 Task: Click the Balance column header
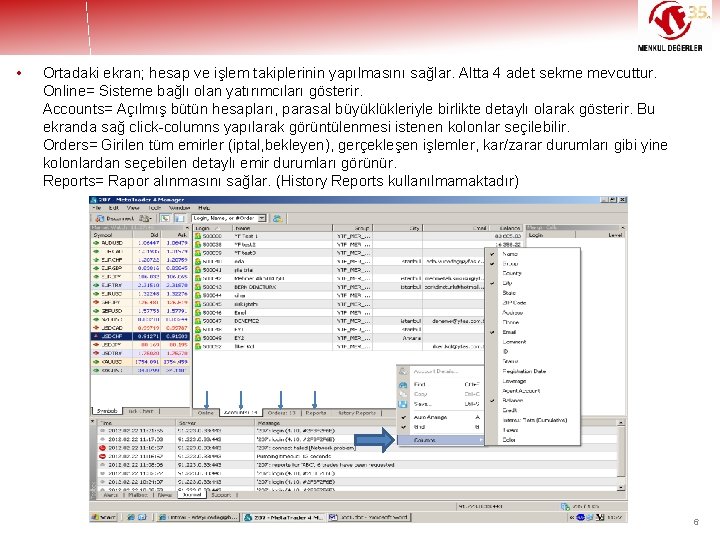(x=506, y=228)
